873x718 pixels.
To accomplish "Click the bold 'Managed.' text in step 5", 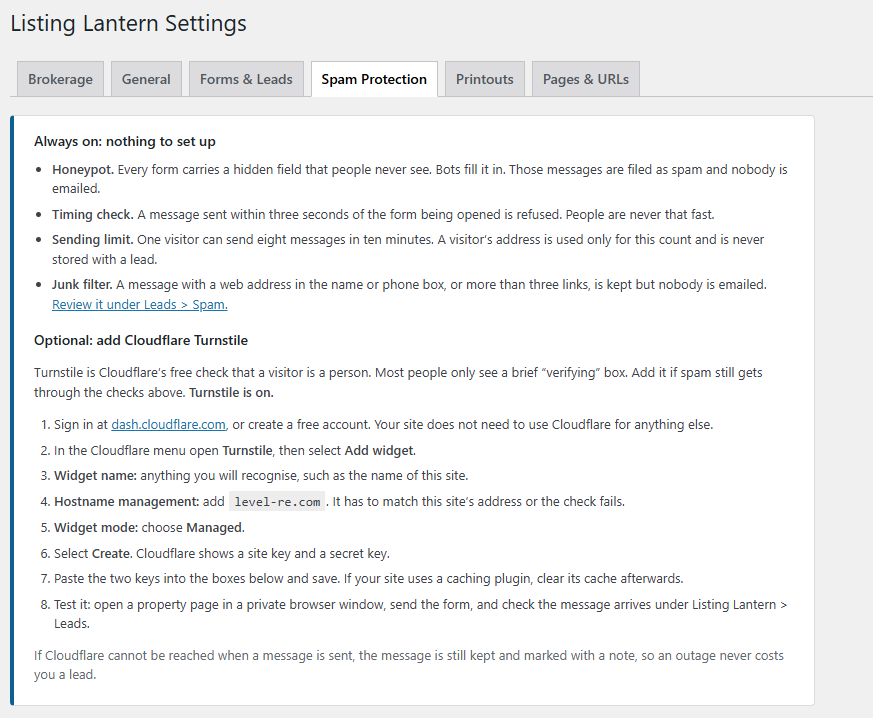I will tap(215, 527).
